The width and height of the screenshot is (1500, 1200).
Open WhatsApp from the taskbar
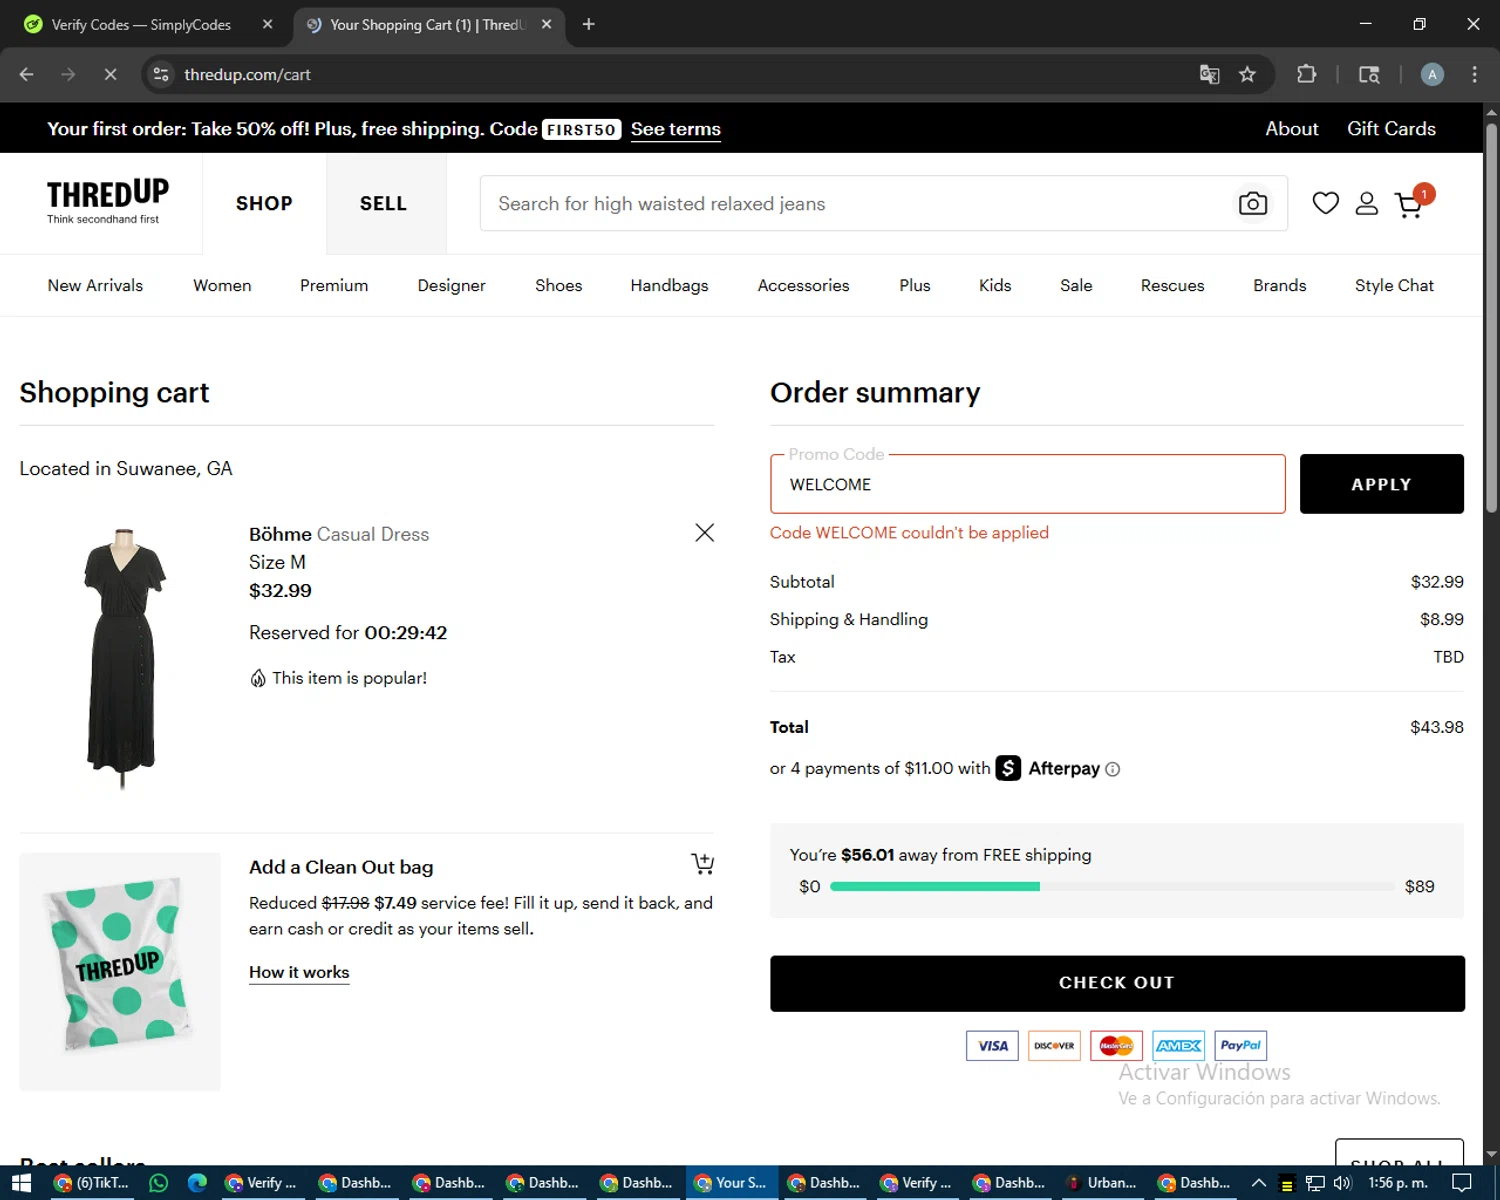tap(158, 1183)
